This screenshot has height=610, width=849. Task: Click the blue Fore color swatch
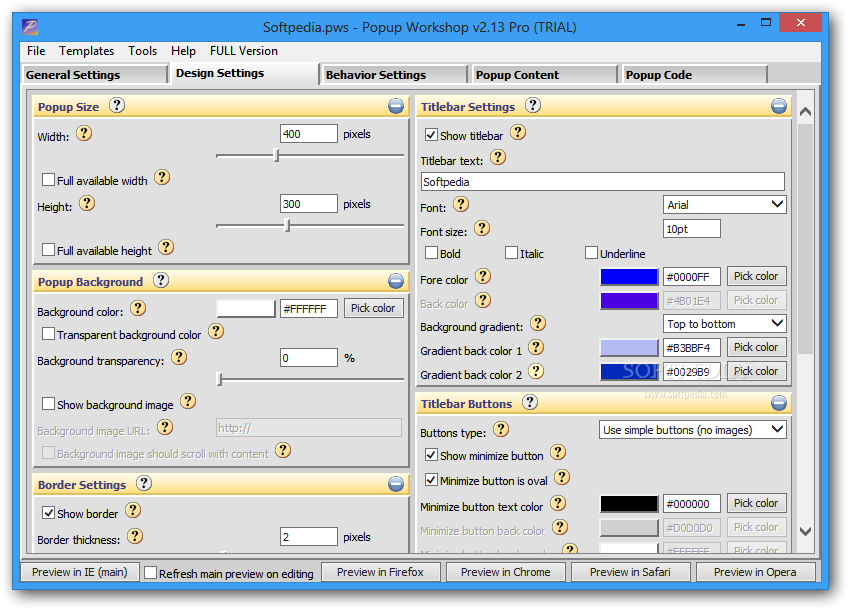[629, 277]
